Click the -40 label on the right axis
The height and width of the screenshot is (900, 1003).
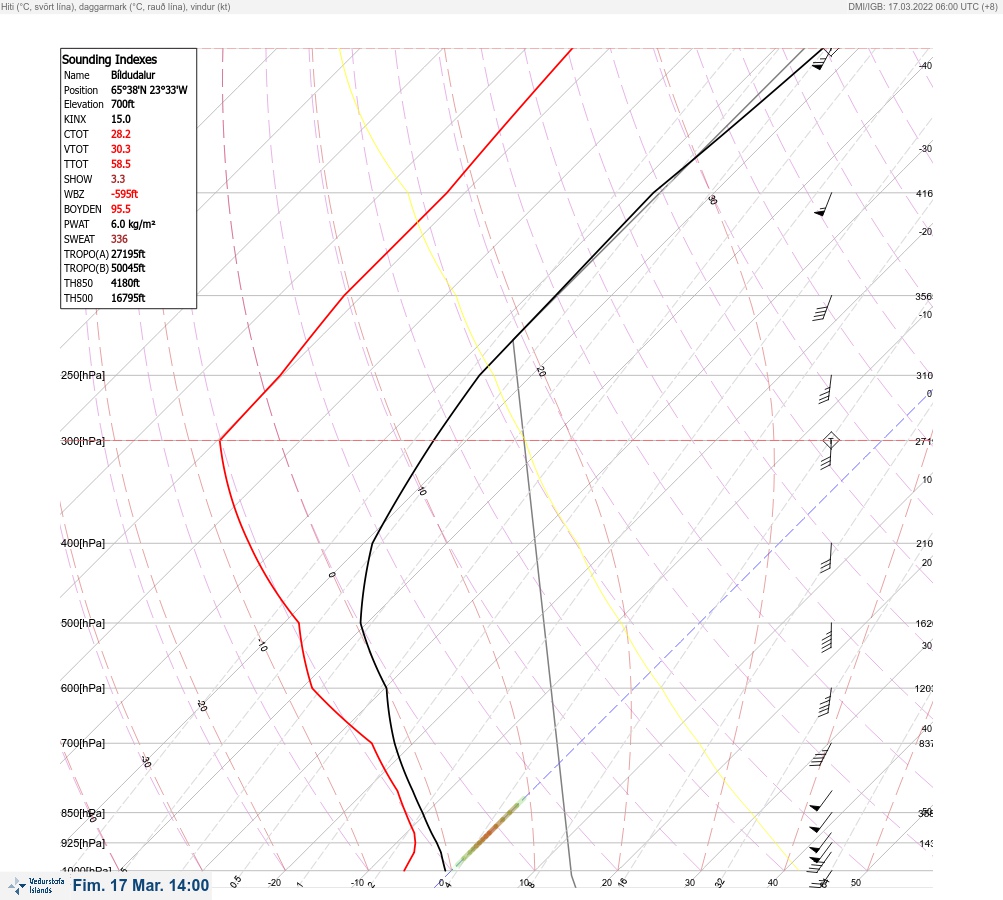(x=925, y=65)
